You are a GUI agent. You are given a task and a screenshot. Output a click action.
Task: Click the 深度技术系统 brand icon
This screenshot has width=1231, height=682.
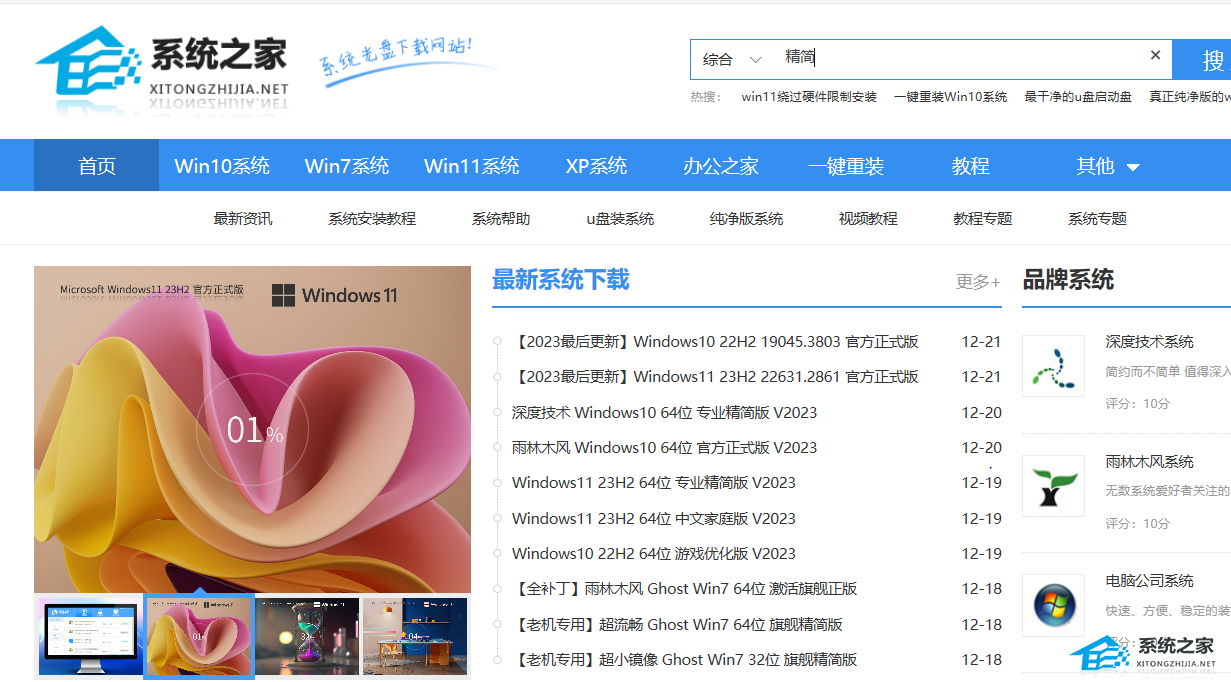1053,366
